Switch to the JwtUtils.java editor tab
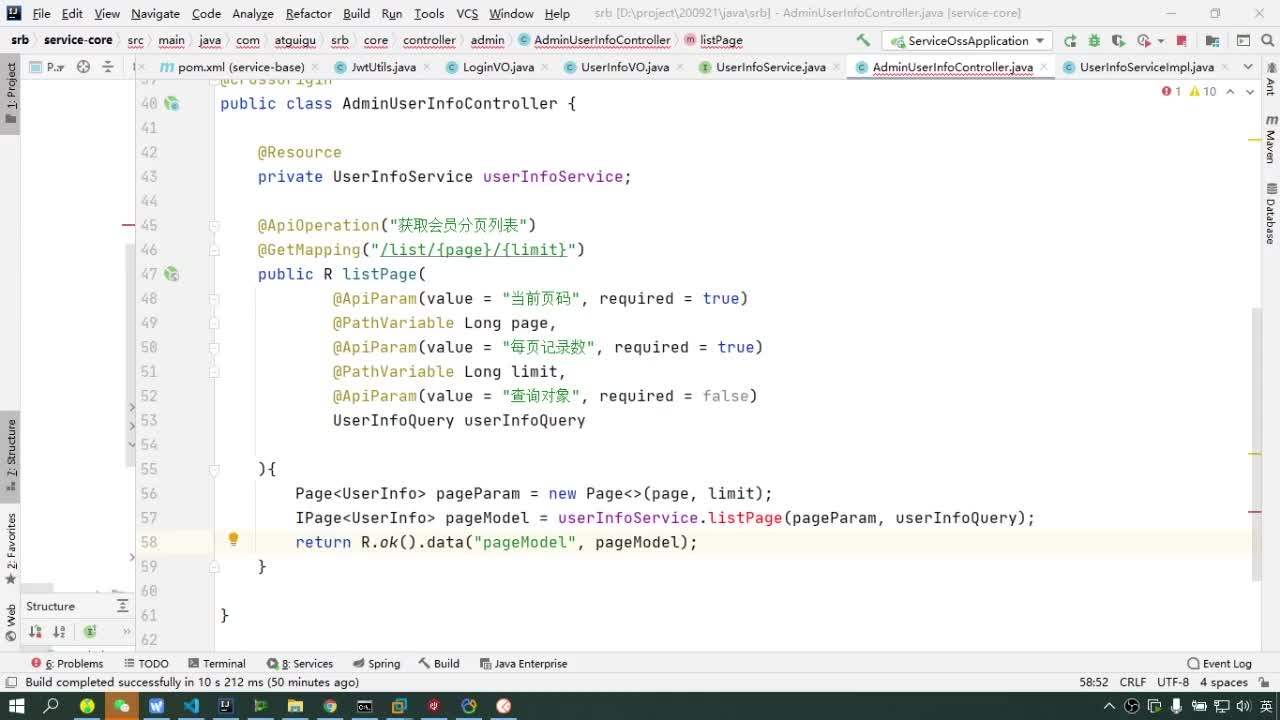Image resolution: width=1280 pixels, height=720 pixels. pos(383,67)
